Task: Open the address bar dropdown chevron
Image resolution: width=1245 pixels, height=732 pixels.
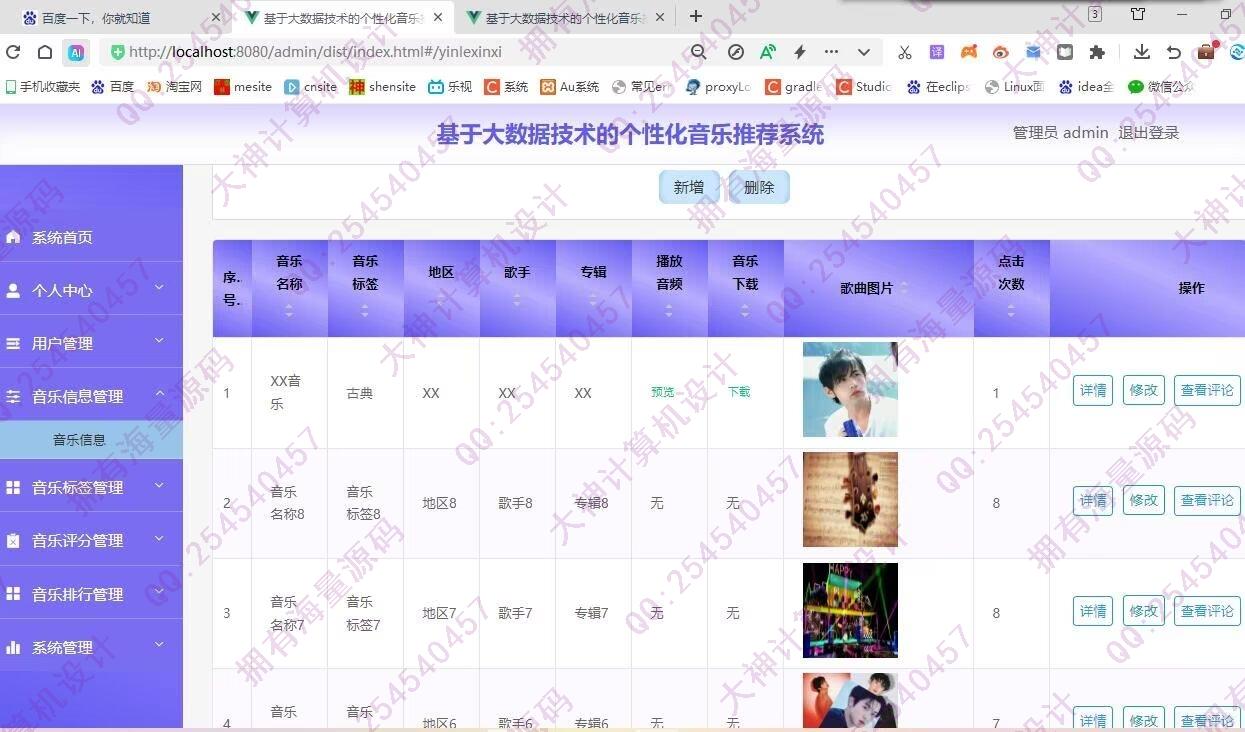Action: [864, 52]
